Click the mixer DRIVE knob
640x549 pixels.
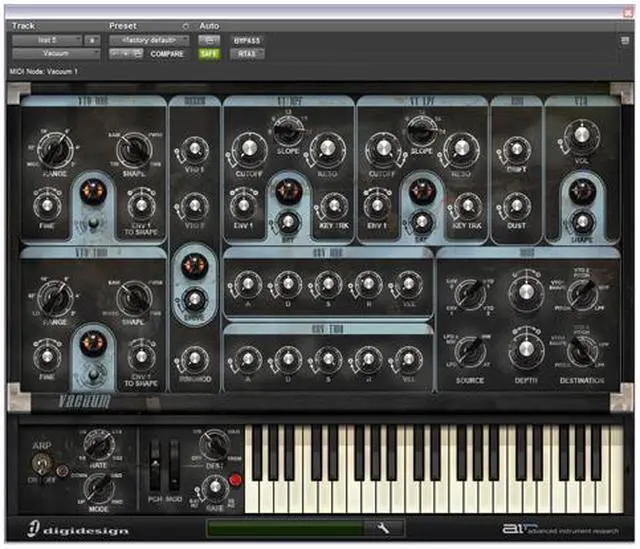194,298
